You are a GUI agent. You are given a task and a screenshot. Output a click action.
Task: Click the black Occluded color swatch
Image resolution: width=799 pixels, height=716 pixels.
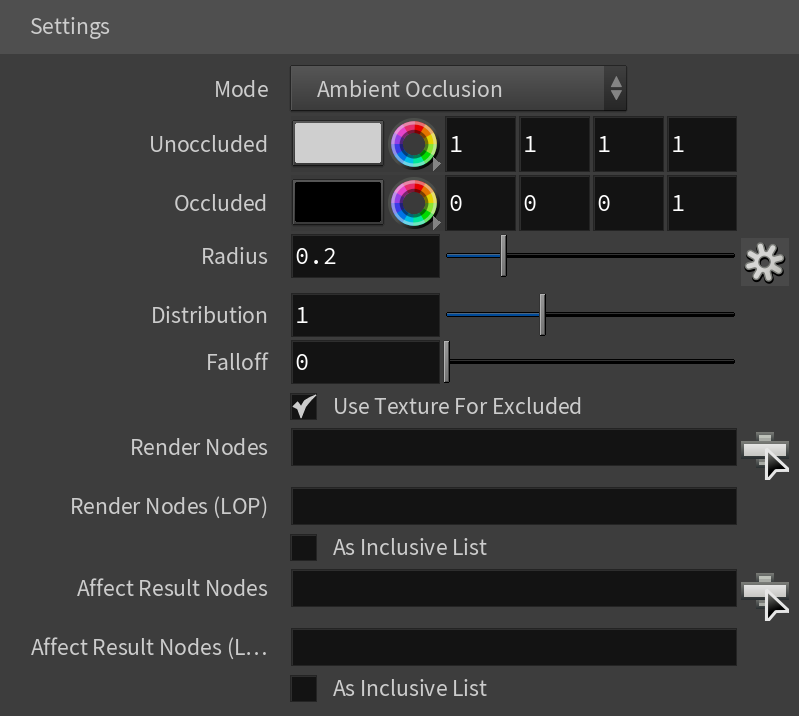[x=338, y=202]
